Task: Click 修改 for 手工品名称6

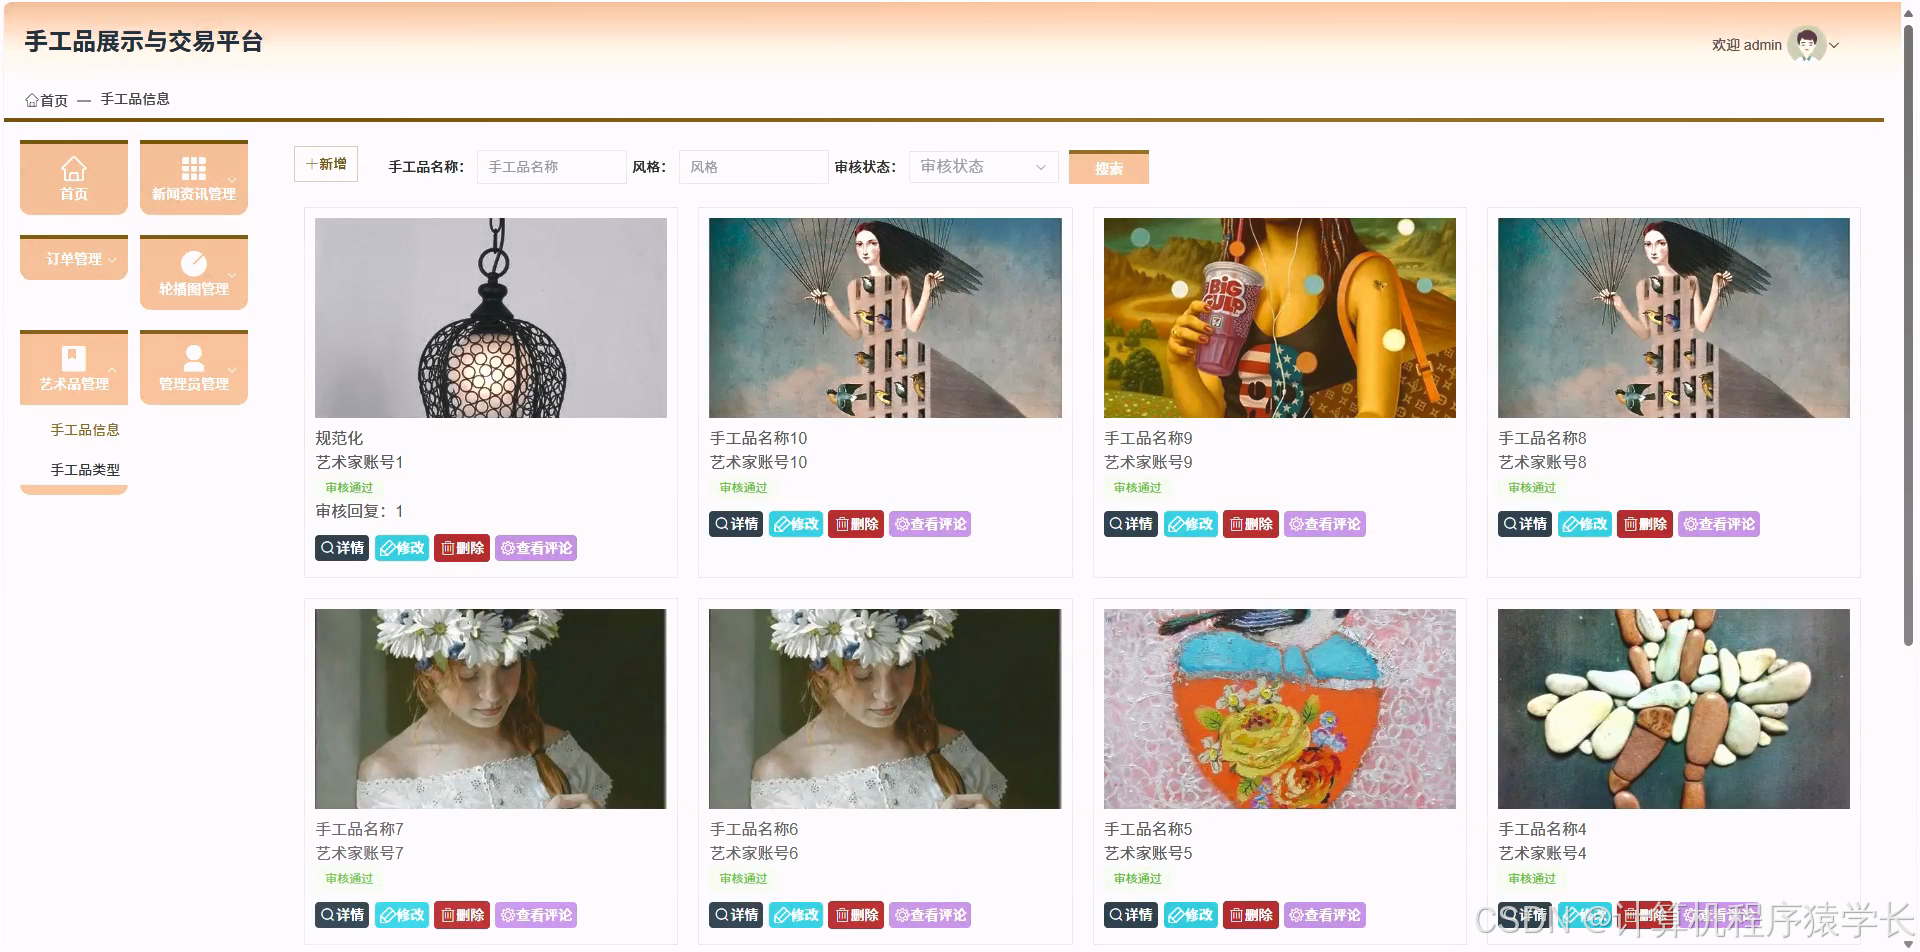Action: point(796,915)
